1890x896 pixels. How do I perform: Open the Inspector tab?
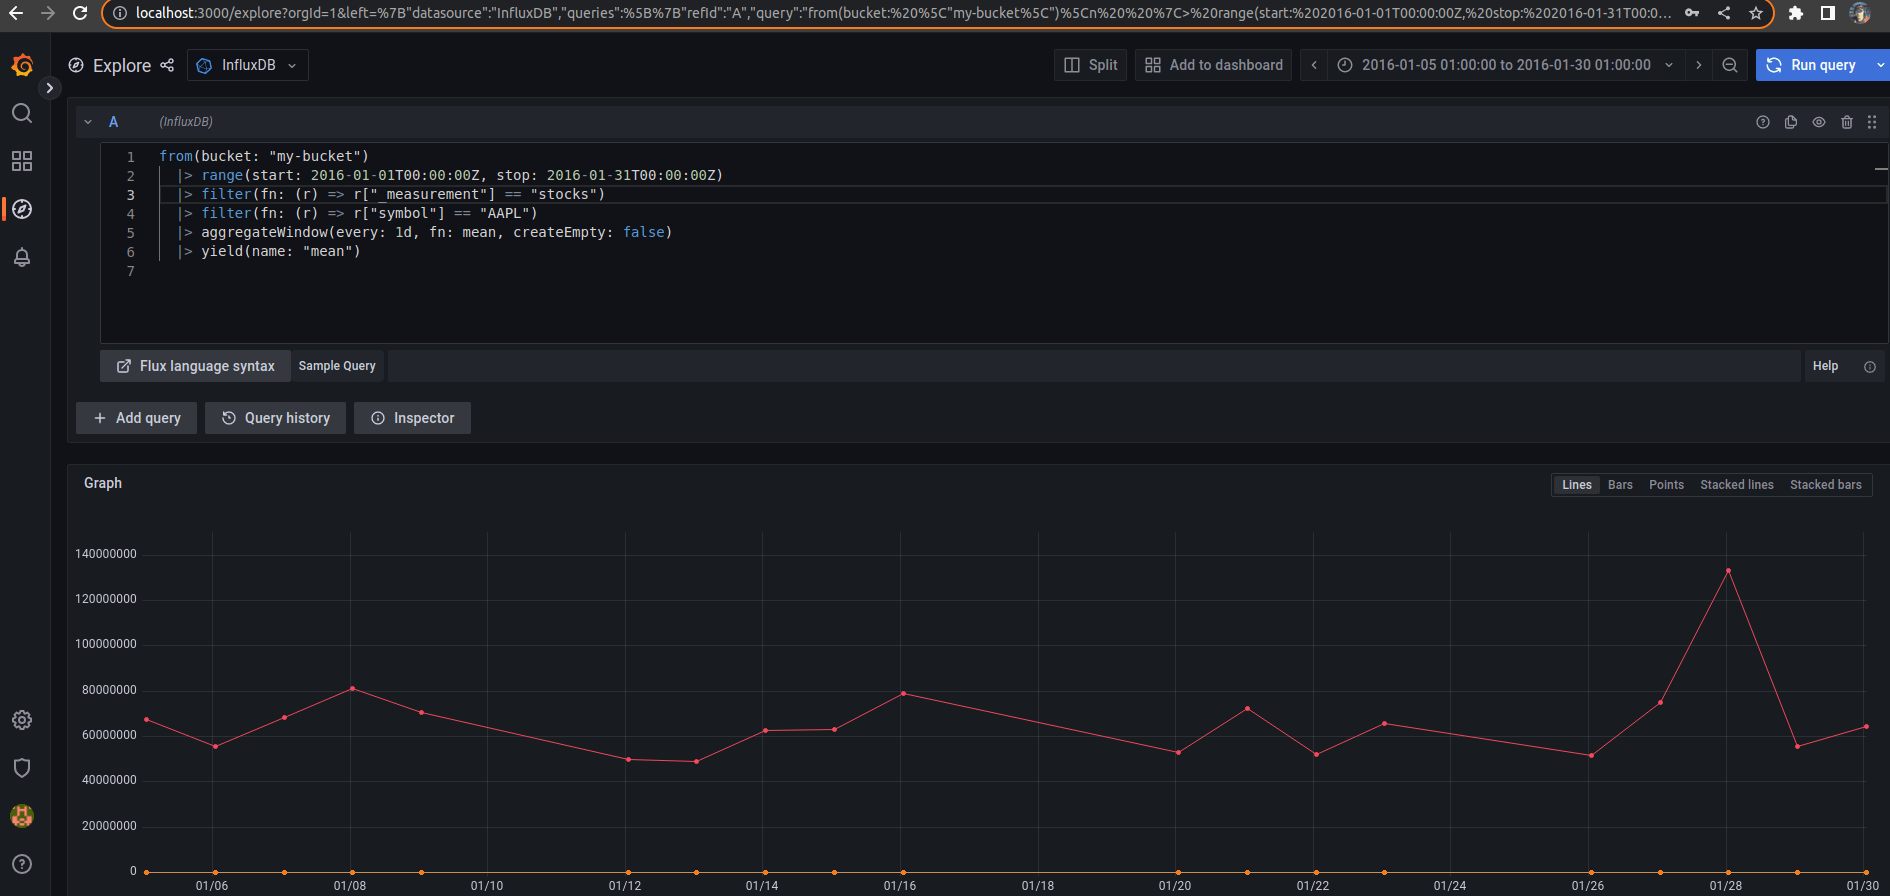(x=412, y=418)
